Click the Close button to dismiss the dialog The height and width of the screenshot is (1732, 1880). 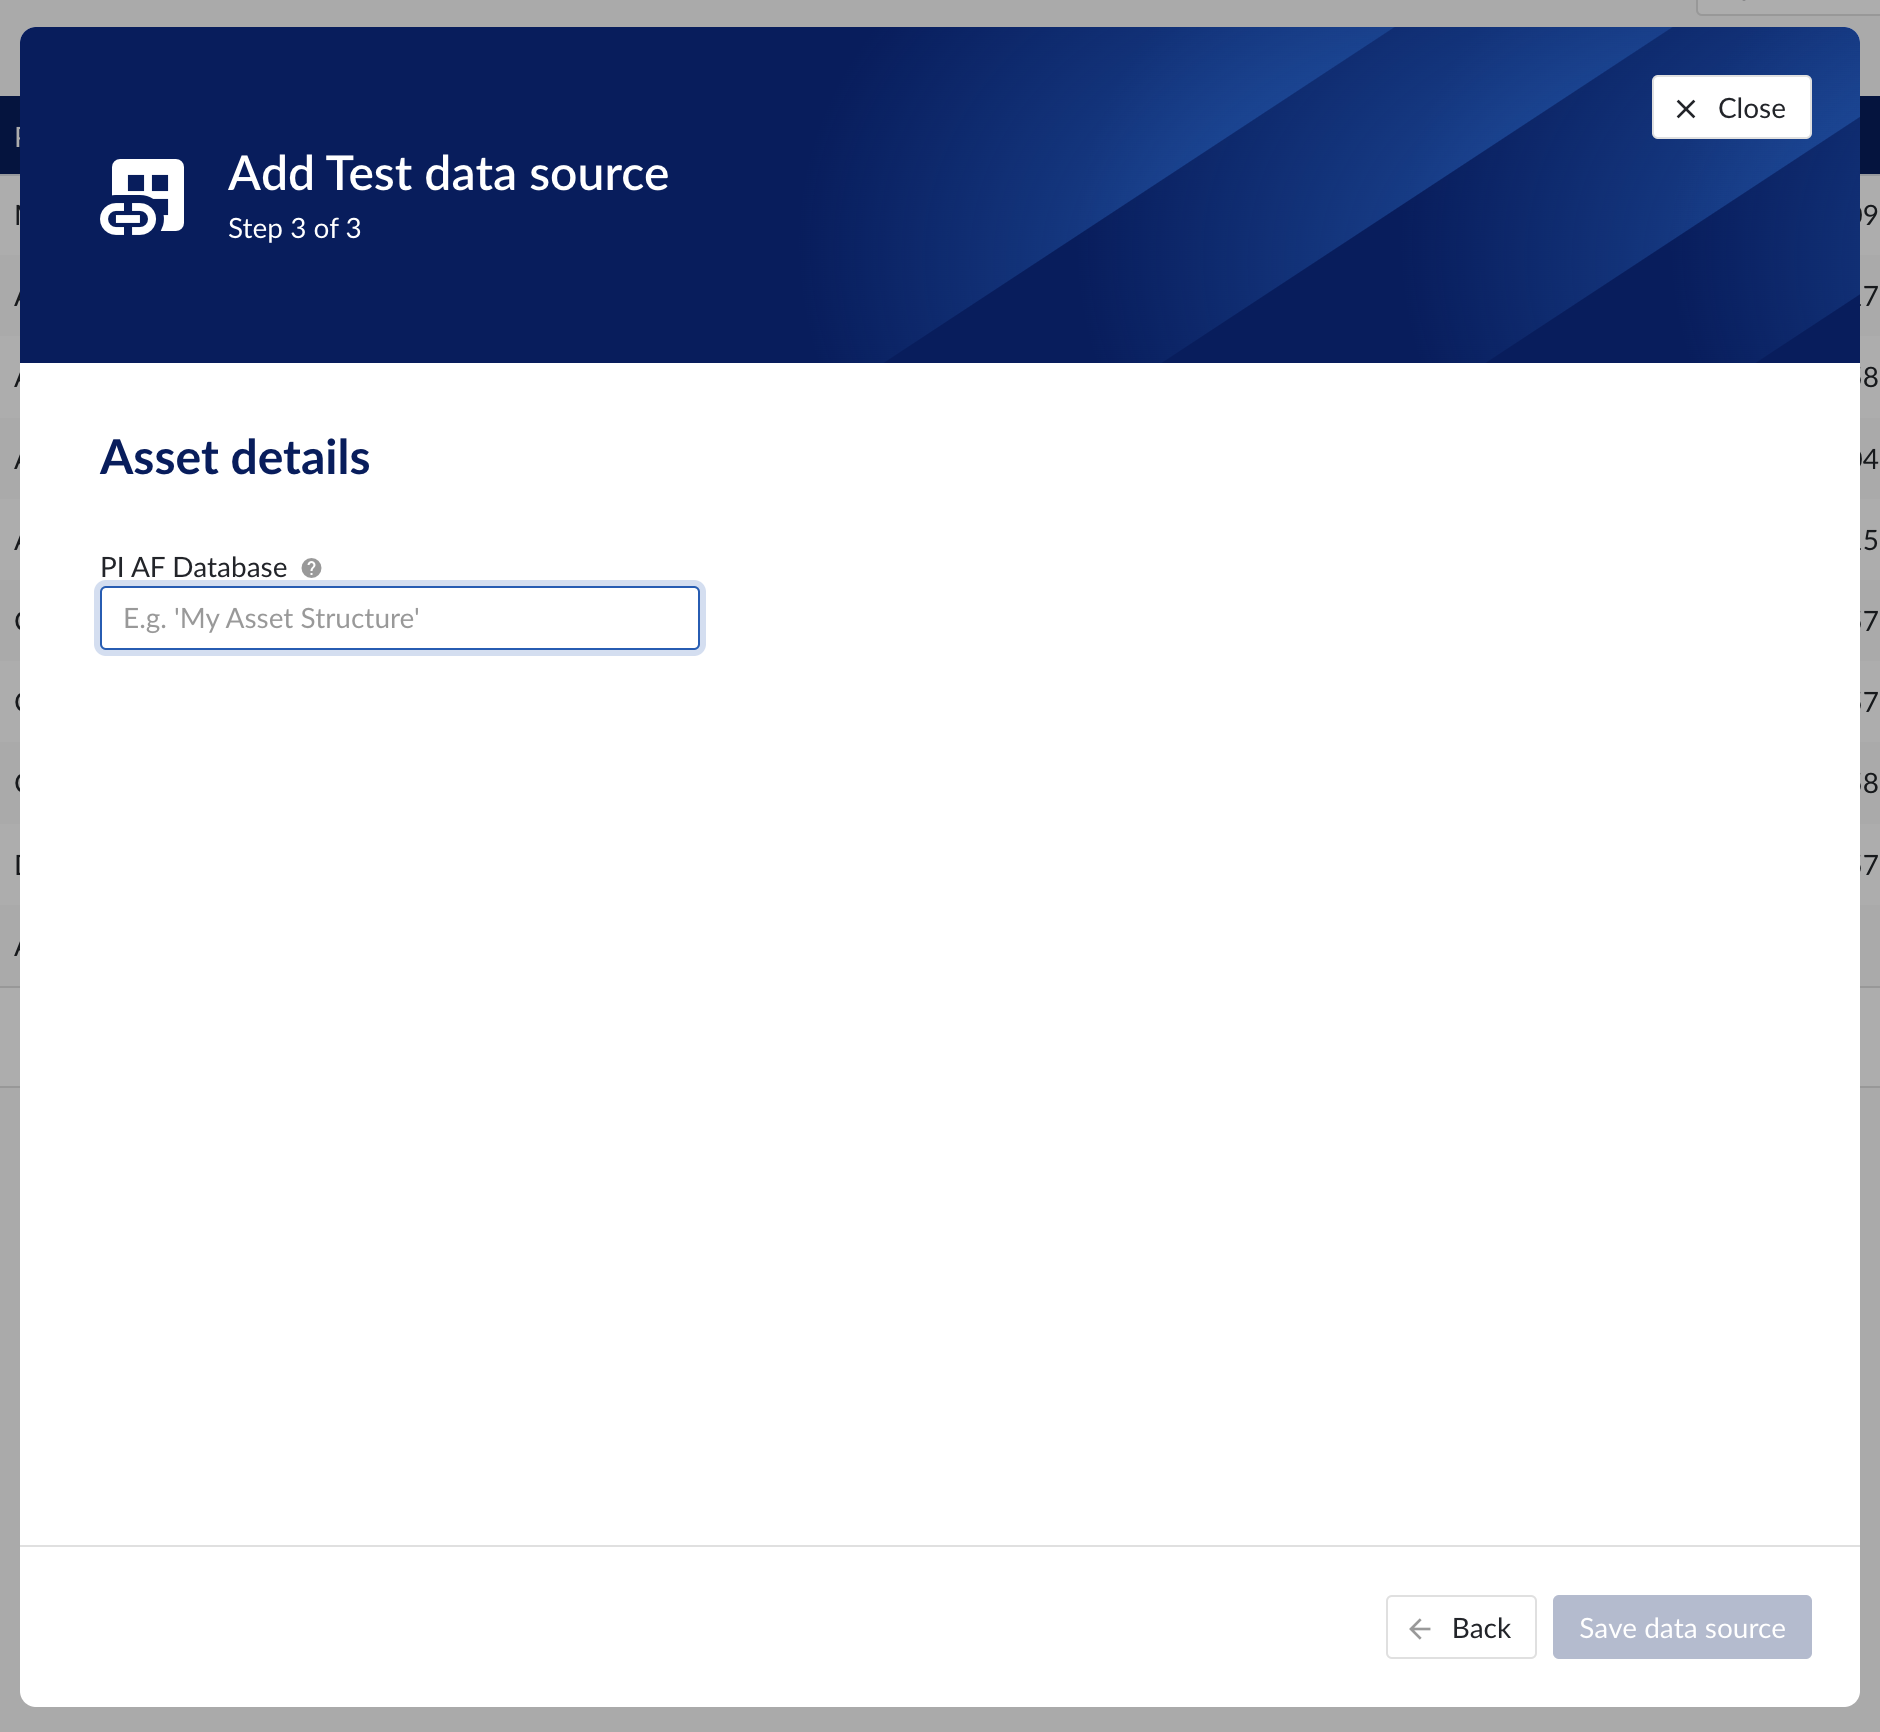click(1730, 107)
